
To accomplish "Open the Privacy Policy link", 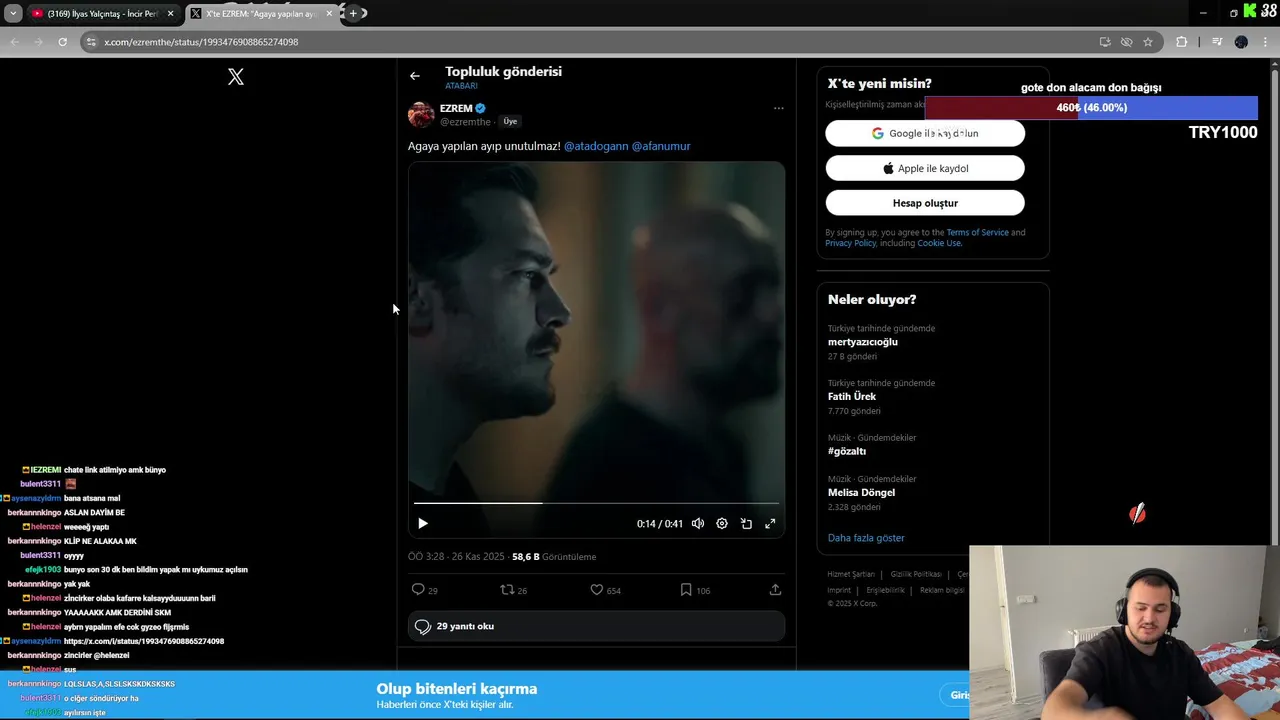I will click(851, 243).
